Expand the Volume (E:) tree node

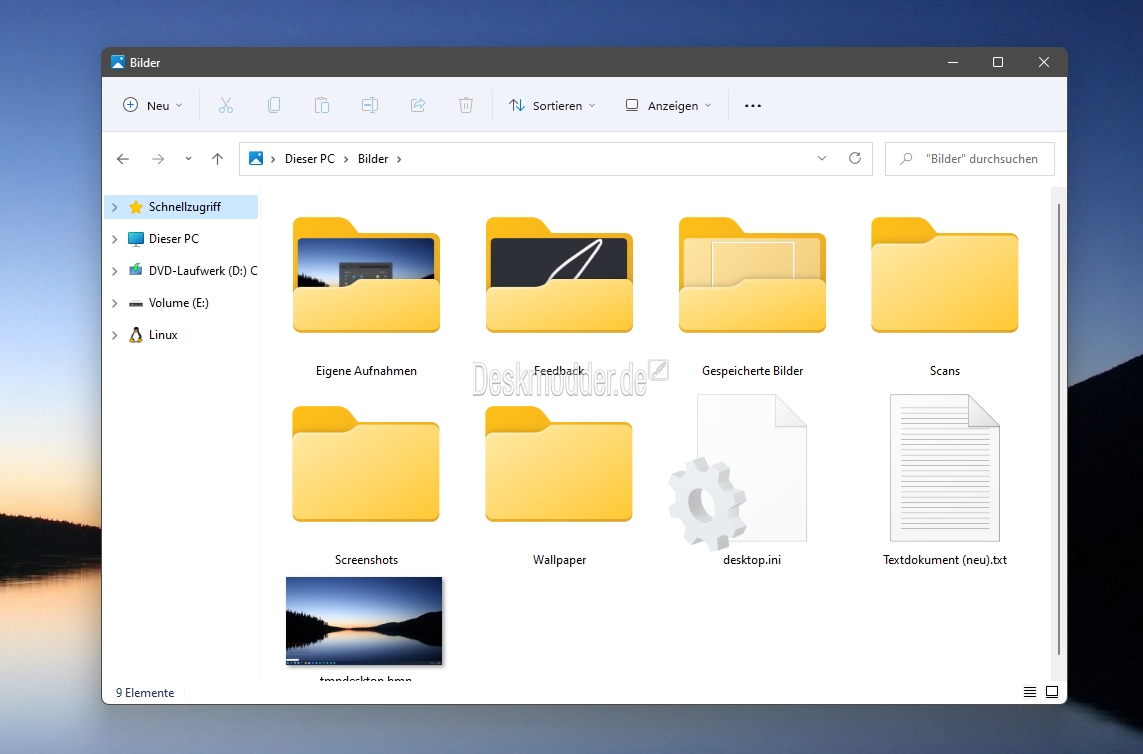pos(114,303)
